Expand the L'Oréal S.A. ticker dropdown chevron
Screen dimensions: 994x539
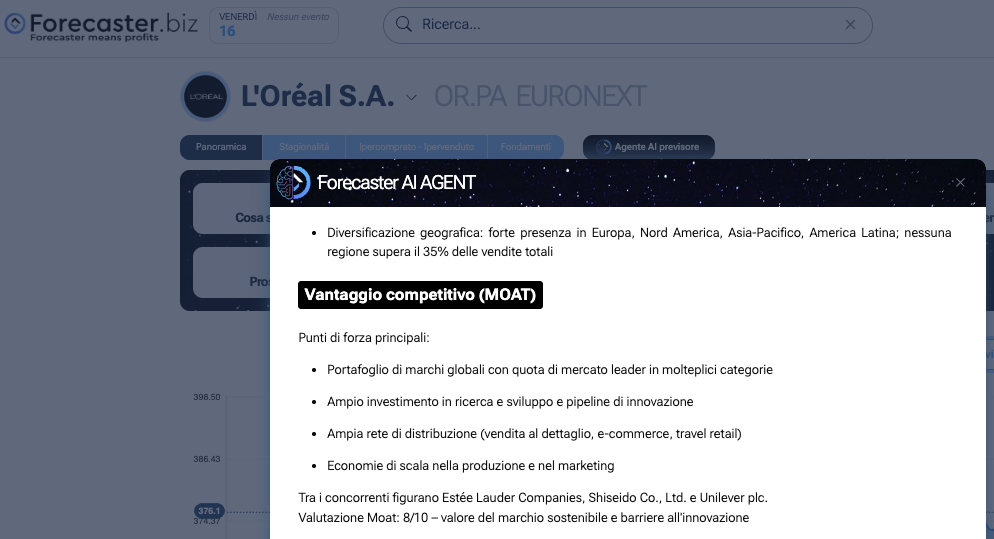(412, 97)
